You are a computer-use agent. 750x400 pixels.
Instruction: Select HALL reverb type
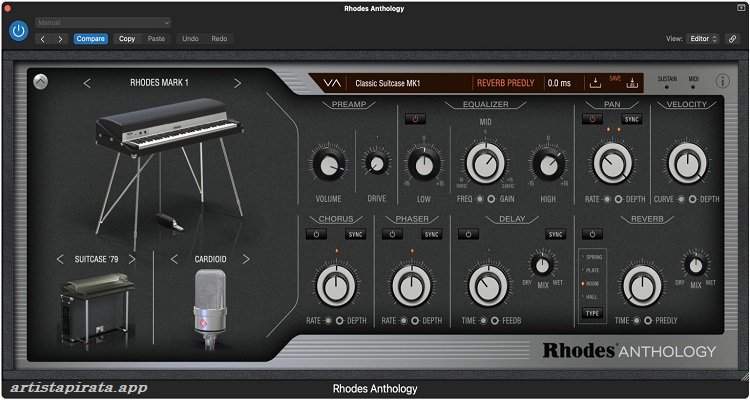coord(590,297)
